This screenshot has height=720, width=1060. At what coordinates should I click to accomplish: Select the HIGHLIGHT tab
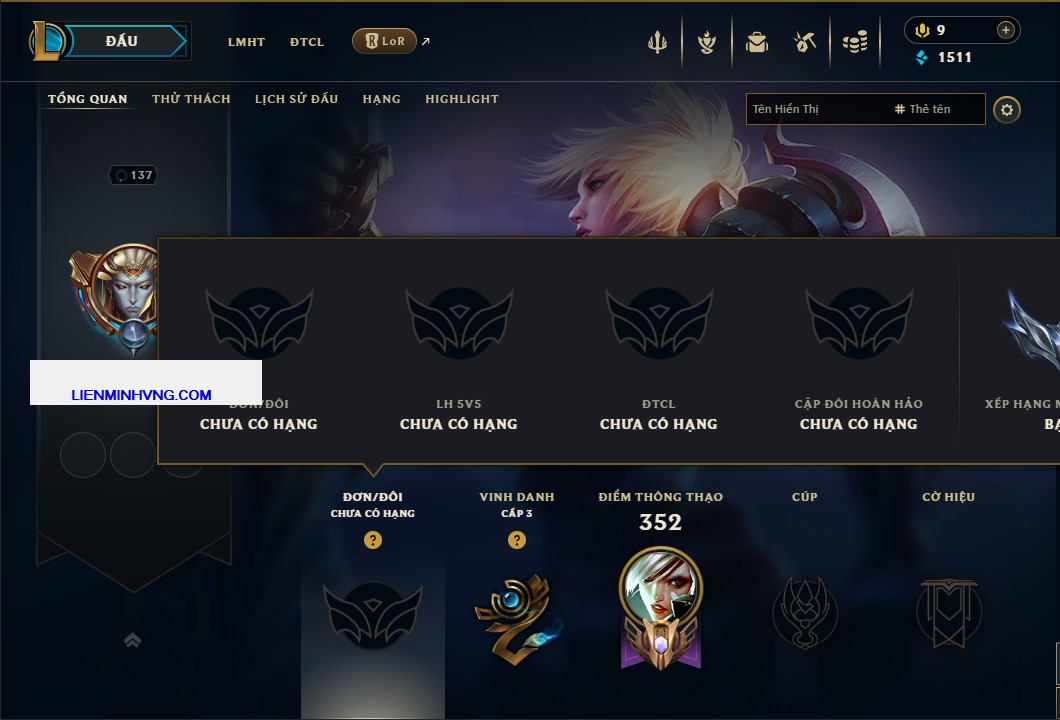(462, 99)
